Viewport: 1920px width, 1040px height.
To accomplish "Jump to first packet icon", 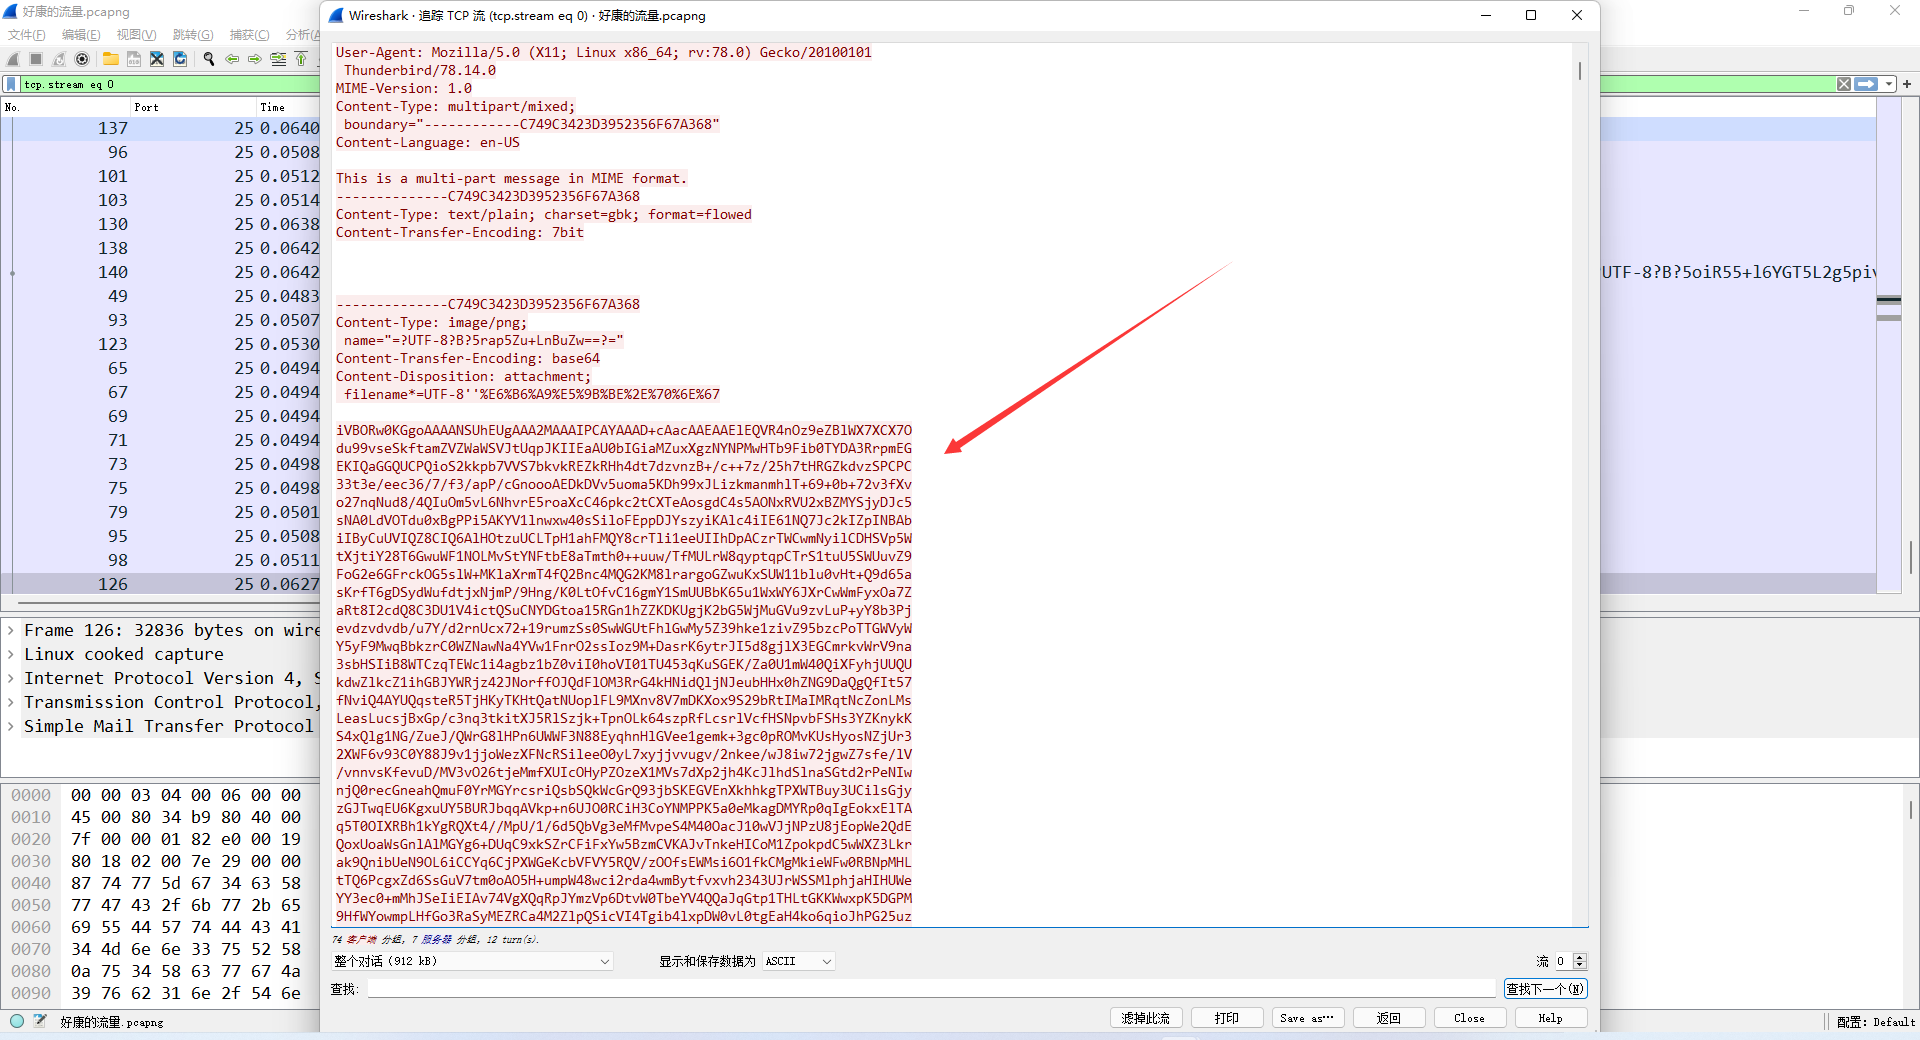I will [301, 59].
